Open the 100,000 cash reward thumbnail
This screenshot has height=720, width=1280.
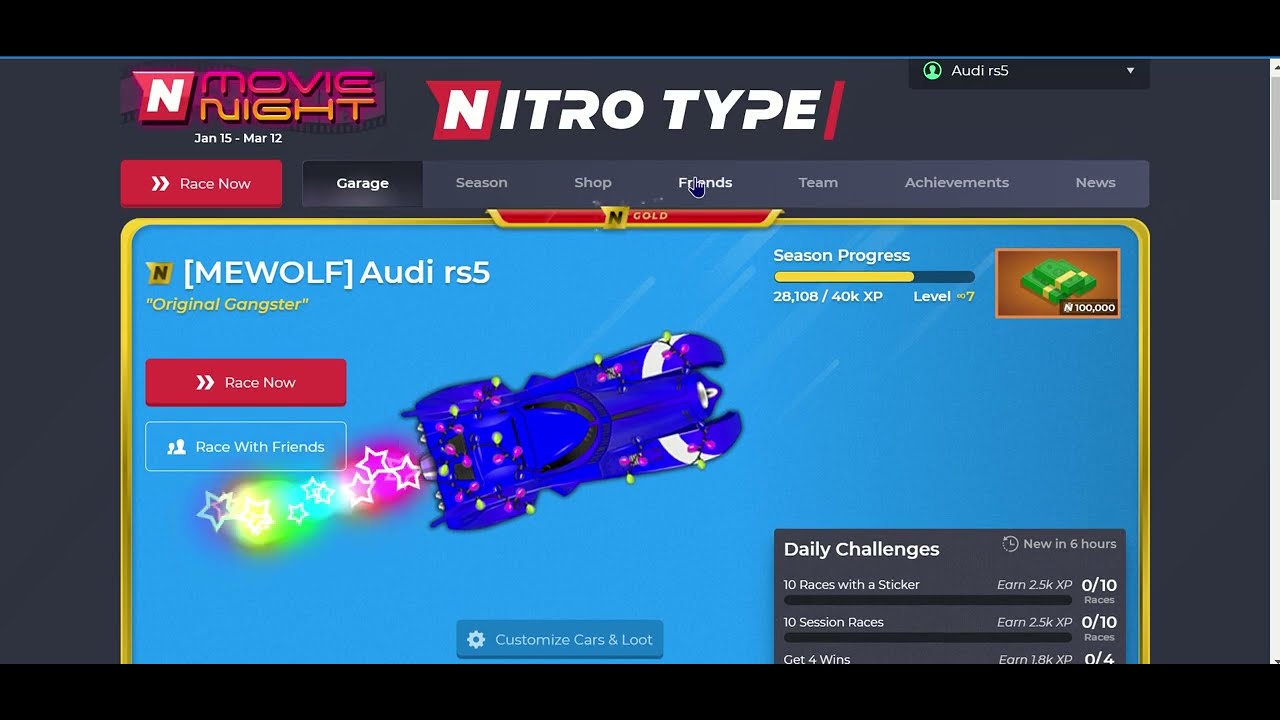[x=1058, y=284]
